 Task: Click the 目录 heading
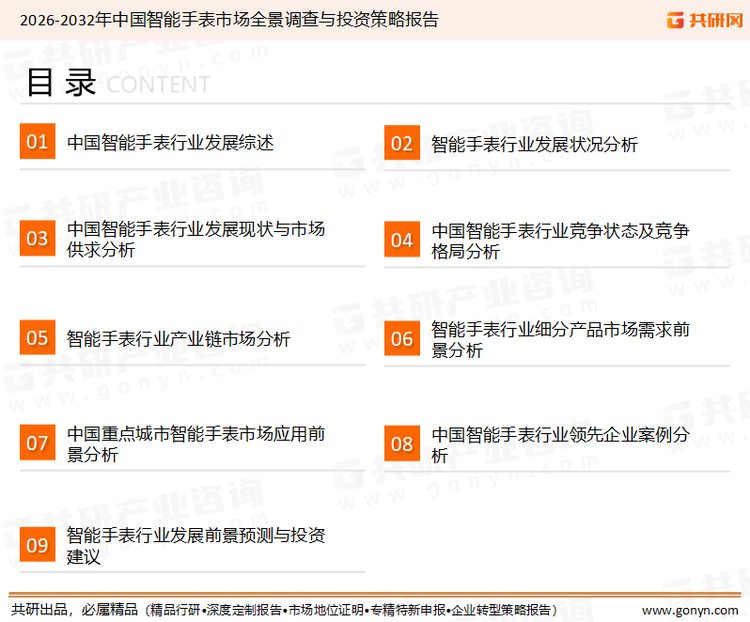[x=61, y=82]
